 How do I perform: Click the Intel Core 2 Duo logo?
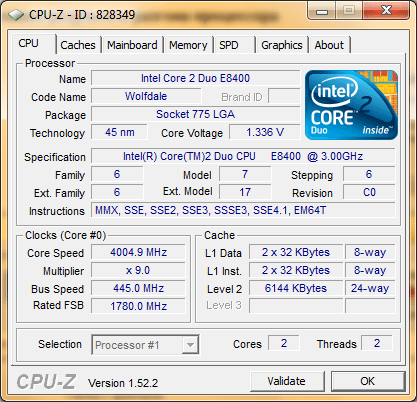coord(351,105)
